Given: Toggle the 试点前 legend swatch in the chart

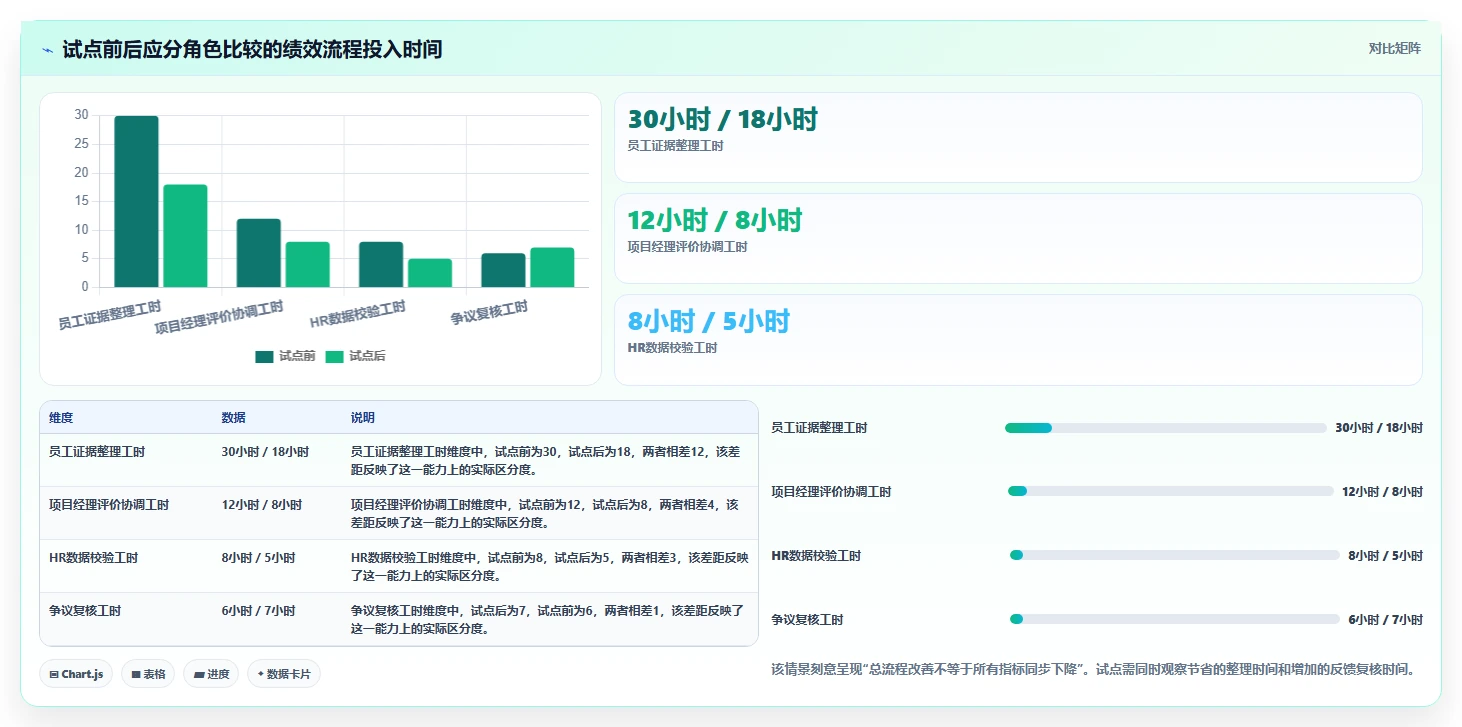Looking at the screenshot, I should click(x=264, y=357).
